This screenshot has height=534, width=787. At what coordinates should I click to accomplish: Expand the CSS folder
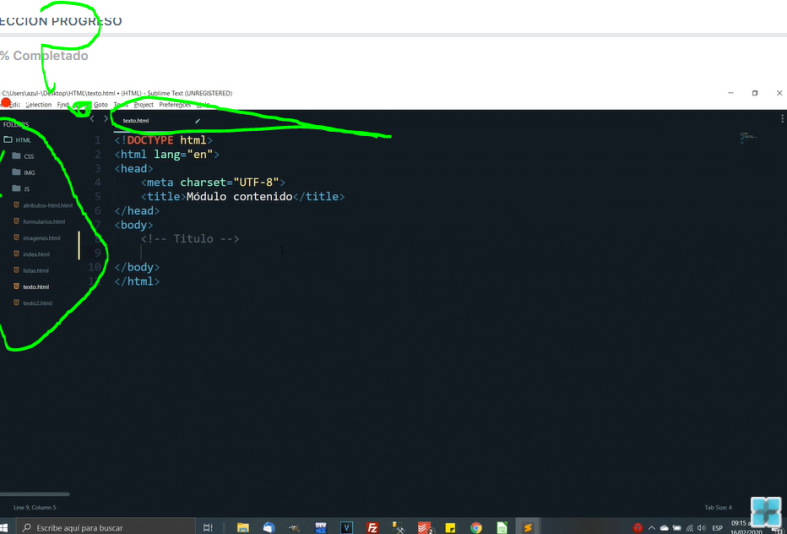[x=28, y=156]
